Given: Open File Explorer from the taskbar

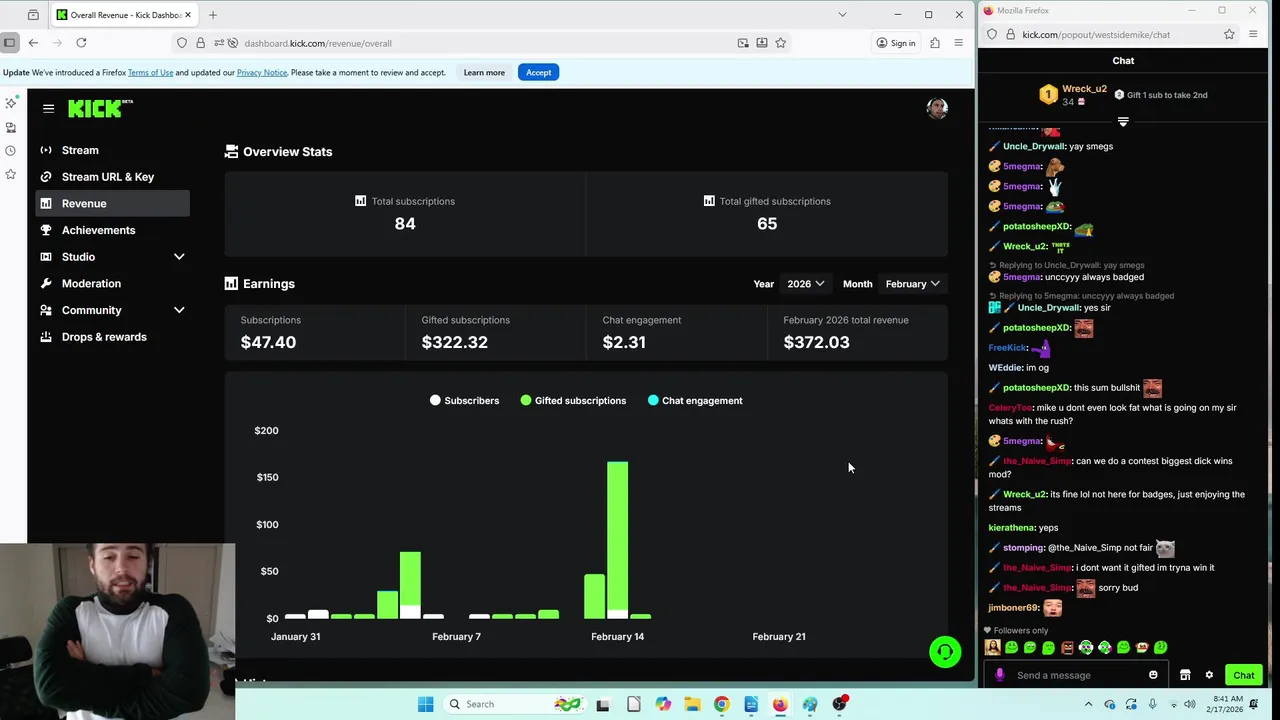Looking at the screenshot, I should [x=692, y=704].
